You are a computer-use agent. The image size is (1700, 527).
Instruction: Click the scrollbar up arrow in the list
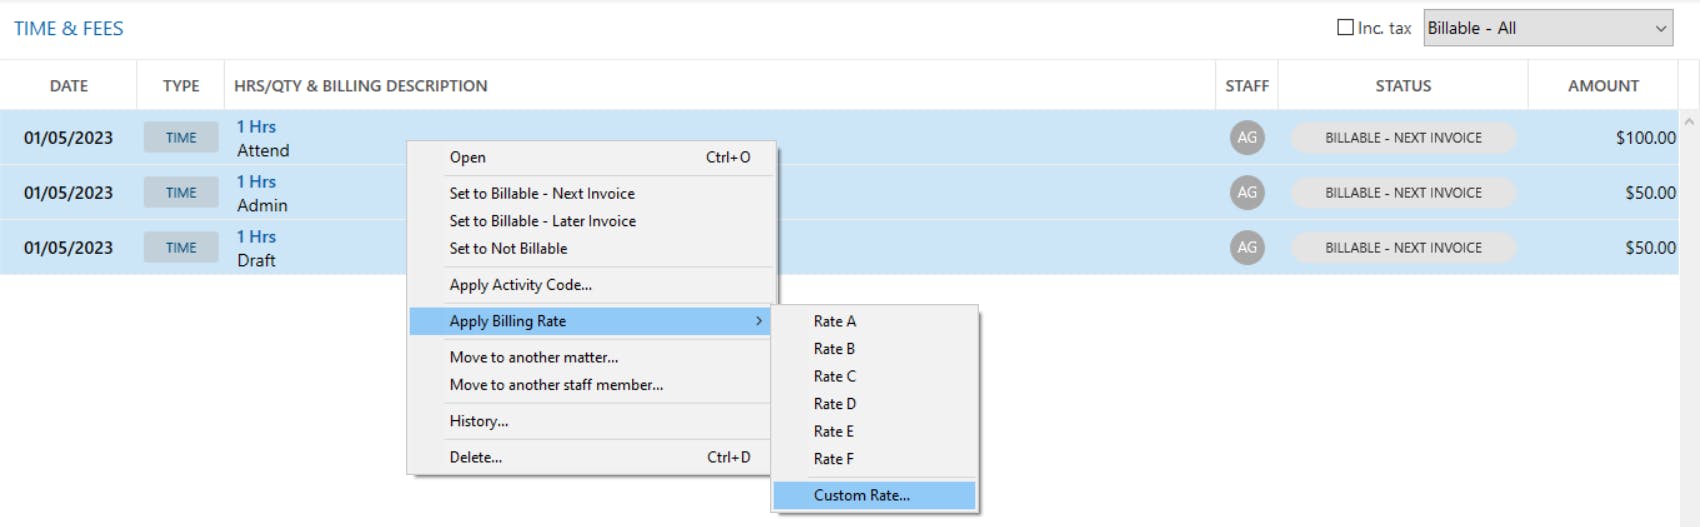click(x=1689, y=122)
